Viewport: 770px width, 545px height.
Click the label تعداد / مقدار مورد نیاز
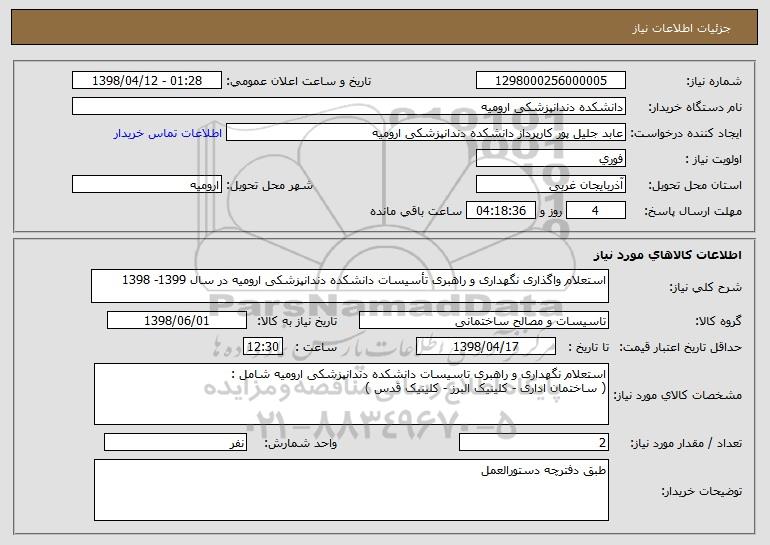click(686, 443)
